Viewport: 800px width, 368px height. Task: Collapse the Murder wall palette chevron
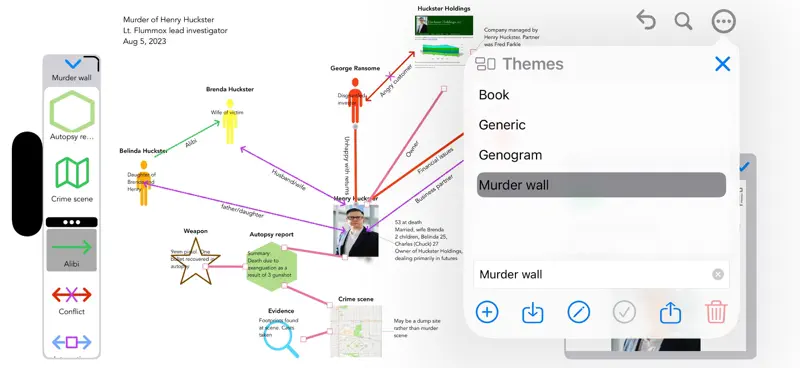pos(73,64)
